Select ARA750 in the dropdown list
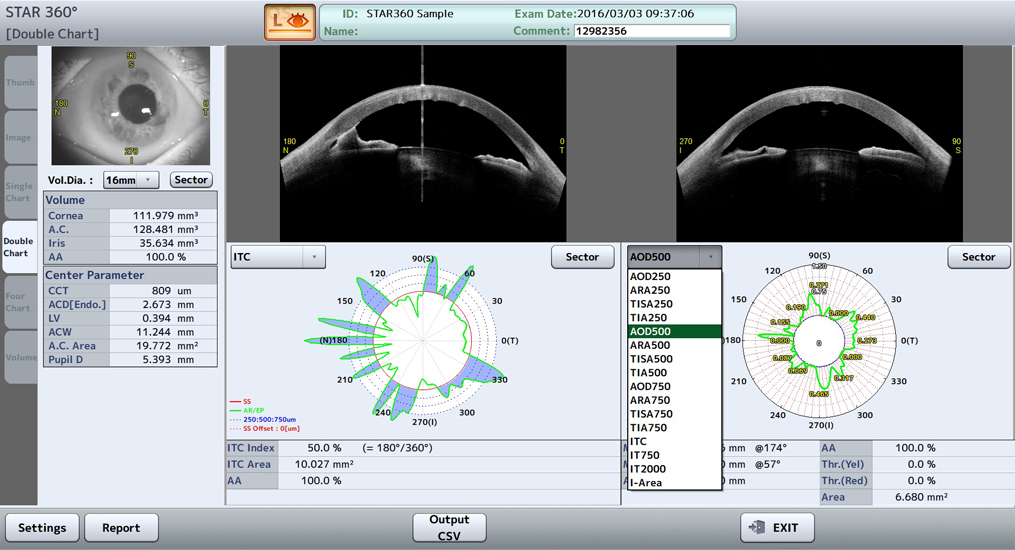Image resolution: width=1015 pixels, height=550 pixels. click(650, 400)
